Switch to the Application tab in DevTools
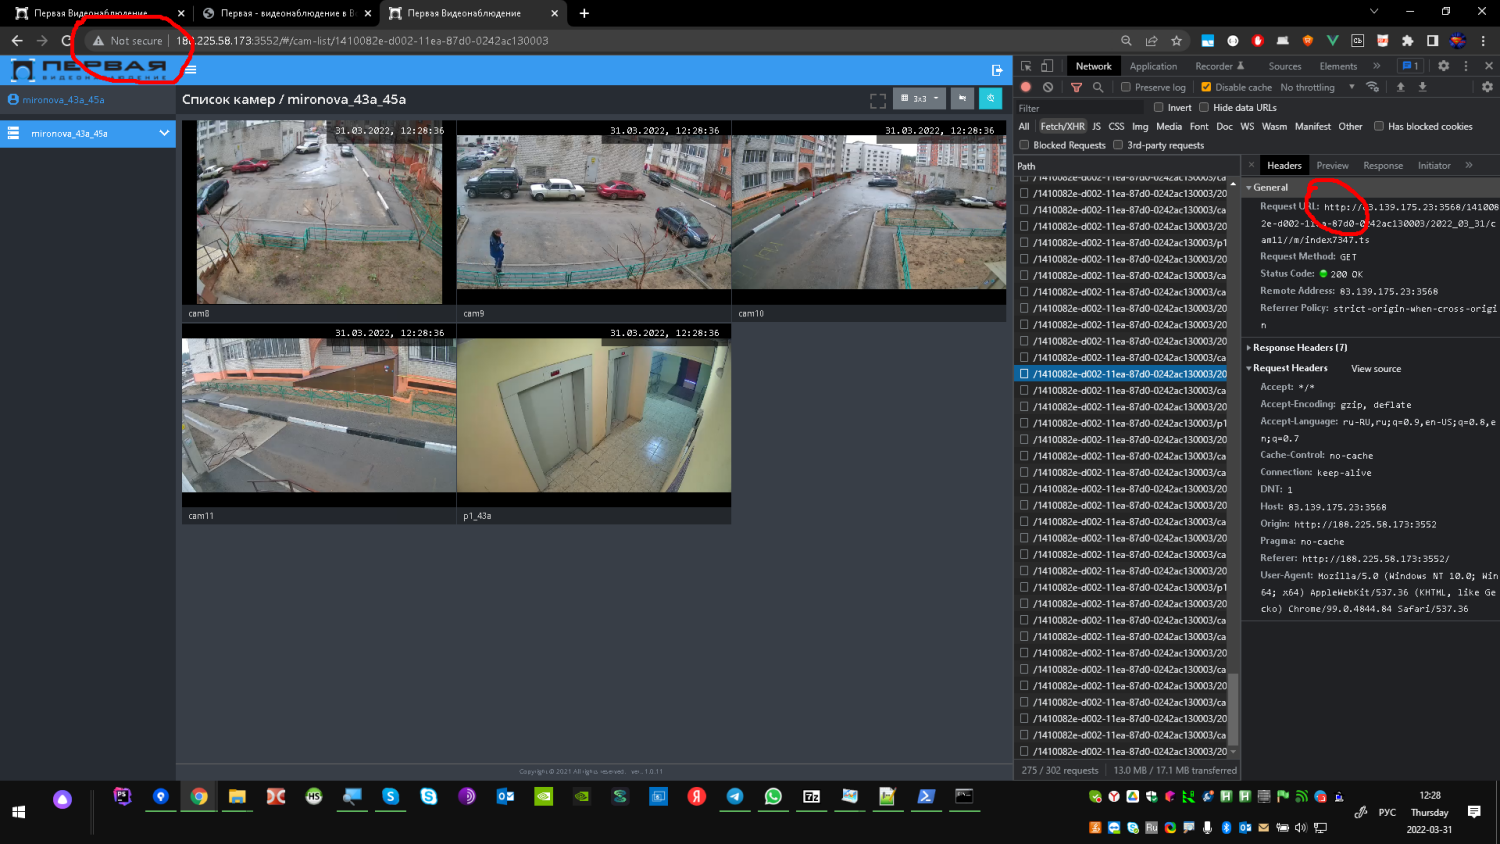1500x844 pixels. click(x=1153, y=66)
